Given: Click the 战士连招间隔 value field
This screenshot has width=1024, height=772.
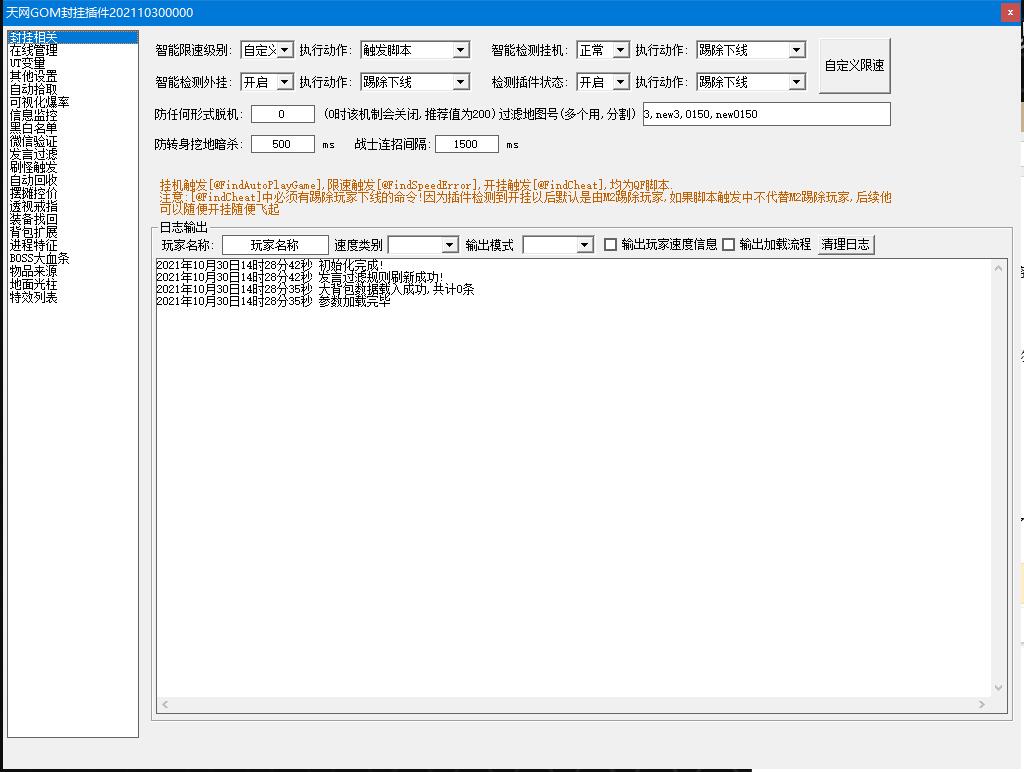Looking at the screenshot, I should point(466,144).
